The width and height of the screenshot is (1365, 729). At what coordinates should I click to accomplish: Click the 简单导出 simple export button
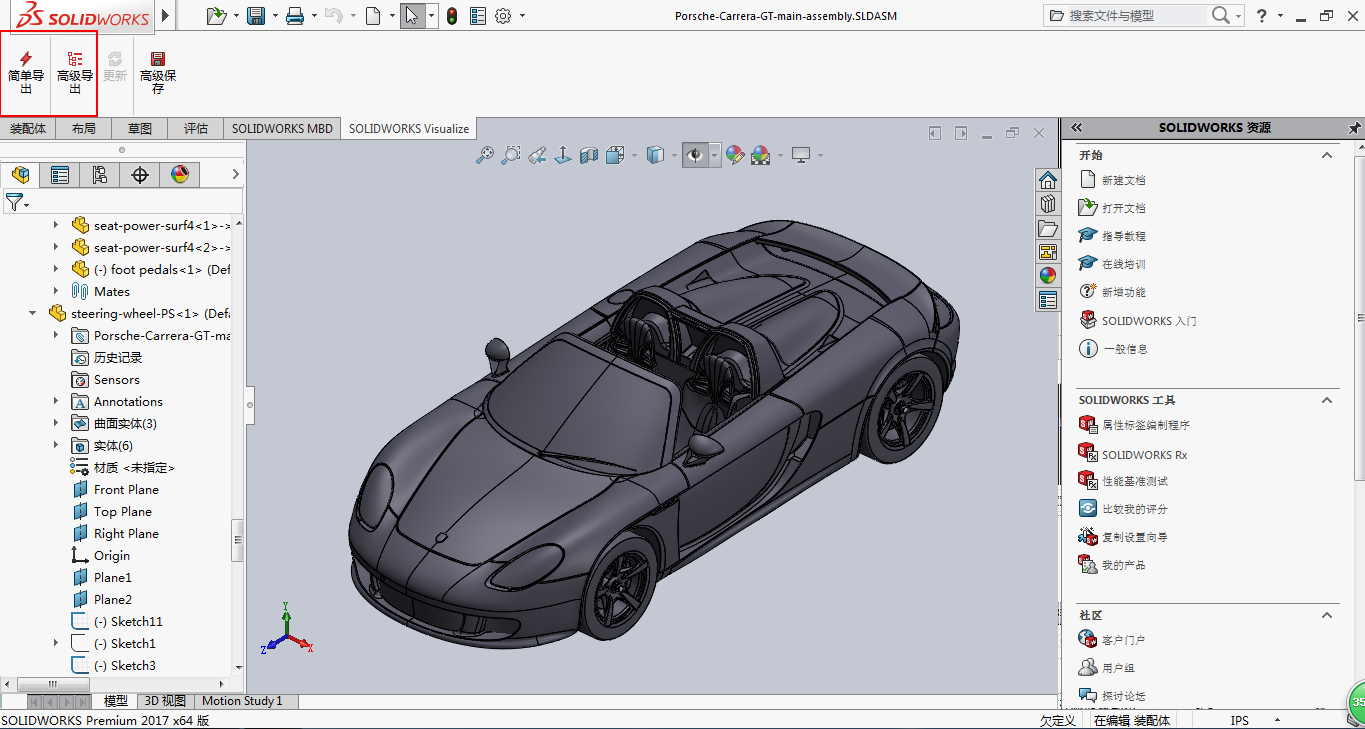click(26, 73)
